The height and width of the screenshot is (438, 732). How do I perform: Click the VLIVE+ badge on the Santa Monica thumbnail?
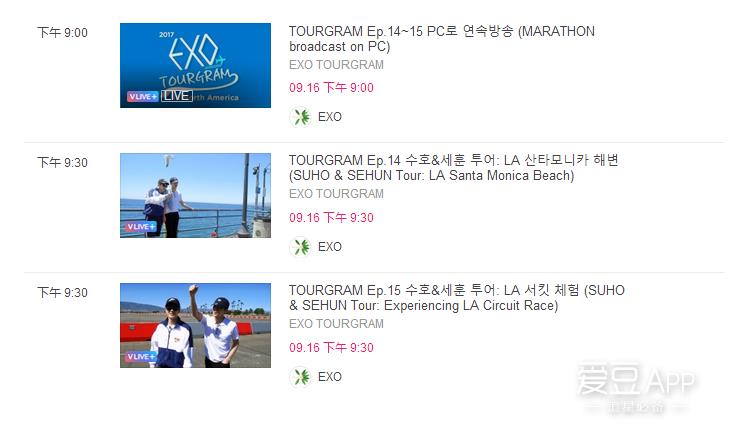pos(141,226)
